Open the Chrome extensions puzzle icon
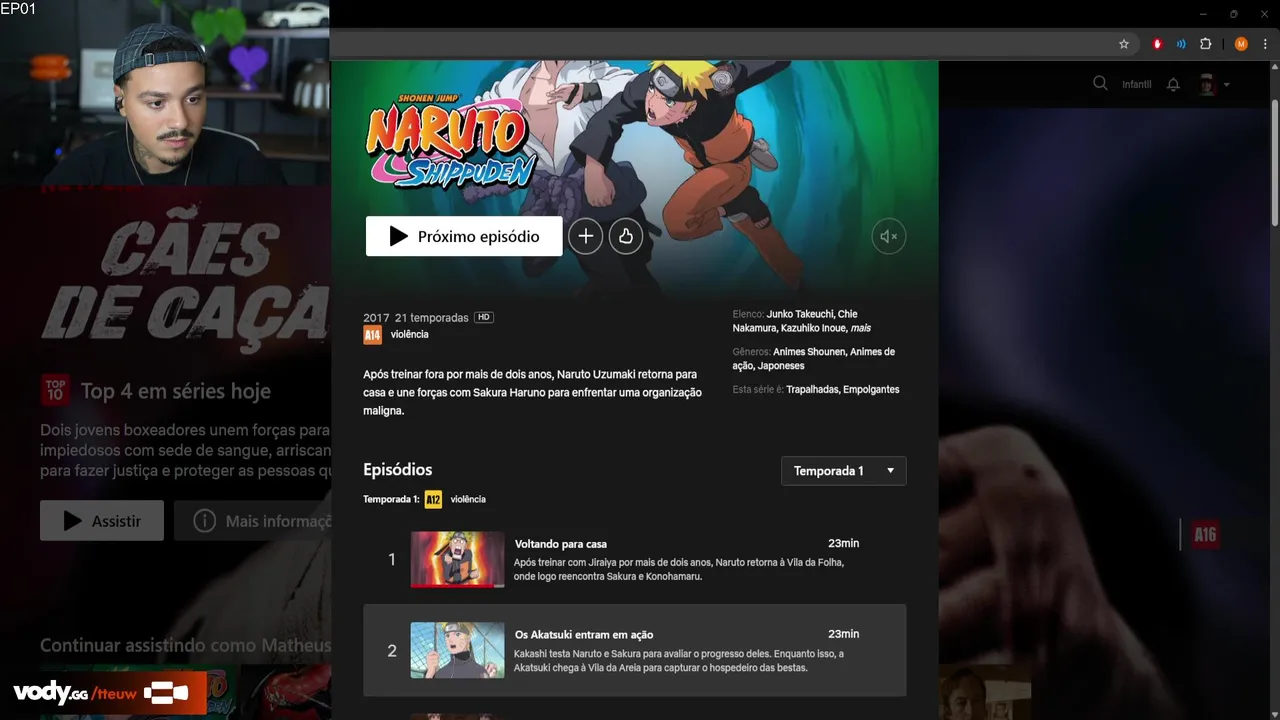 tap(1206, 44)
